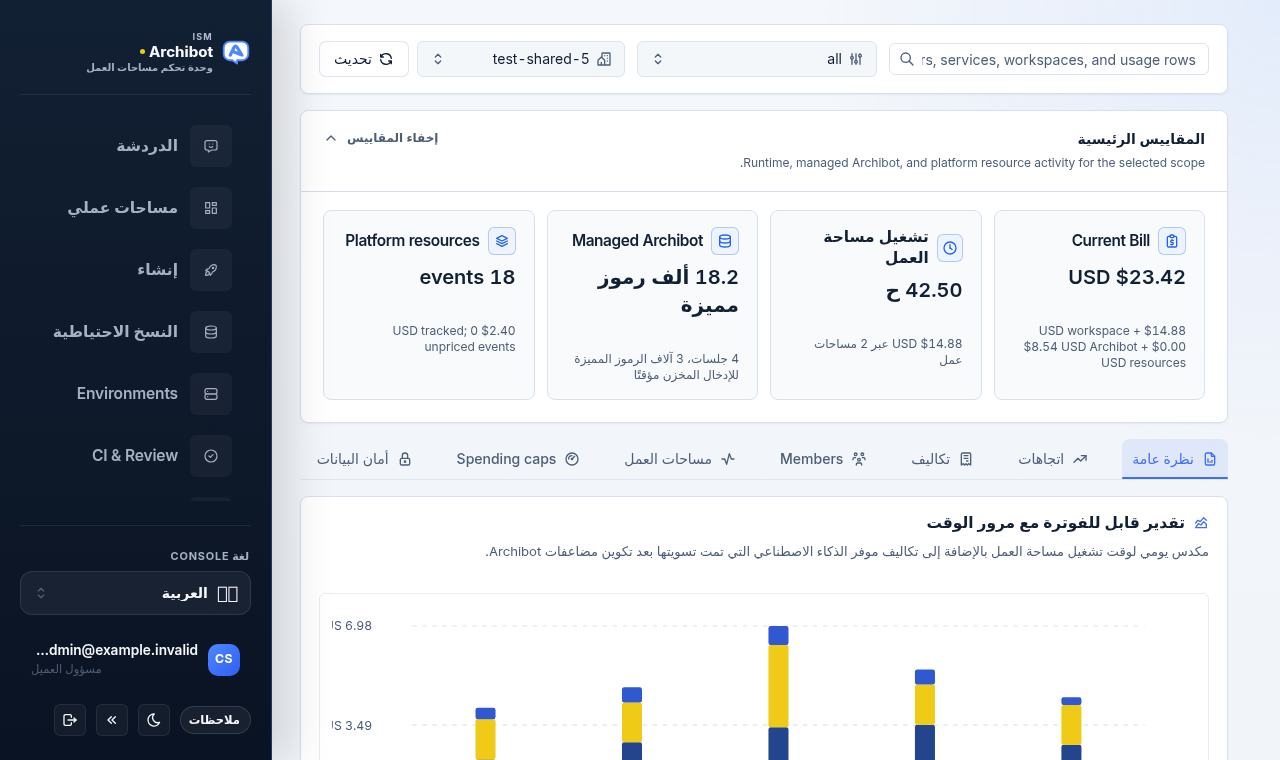Open النسخ الاحتياطية database icon
Image resolution: width=1280 pixels, height=760 pixels.
[211, 332]
